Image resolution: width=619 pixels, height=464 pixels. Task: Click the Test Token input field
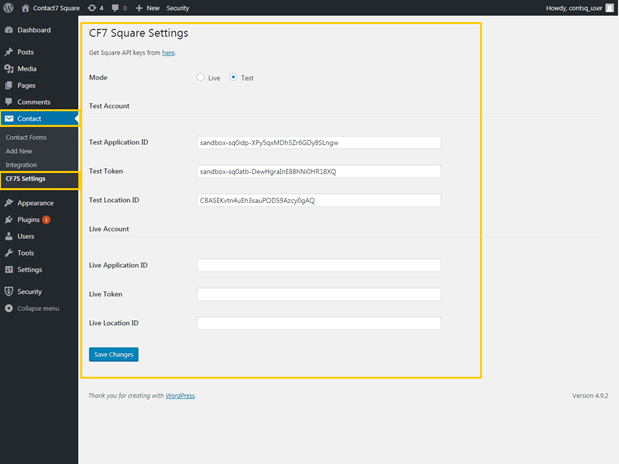319,171
